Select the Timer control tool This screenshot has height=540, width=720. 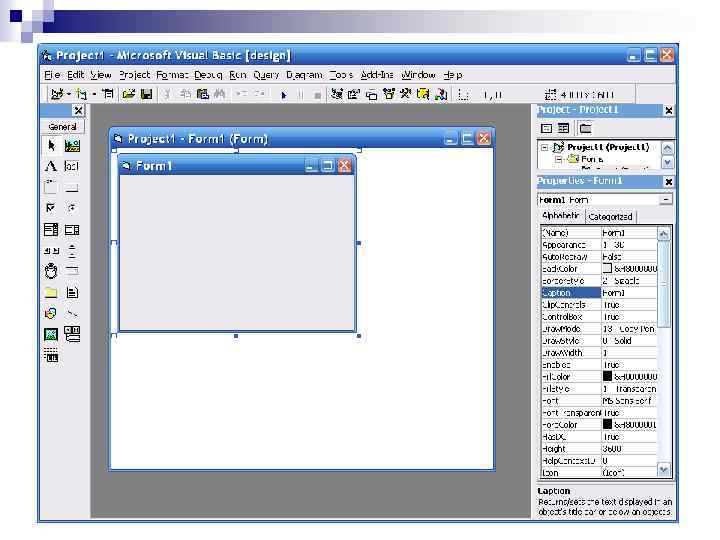51,271
